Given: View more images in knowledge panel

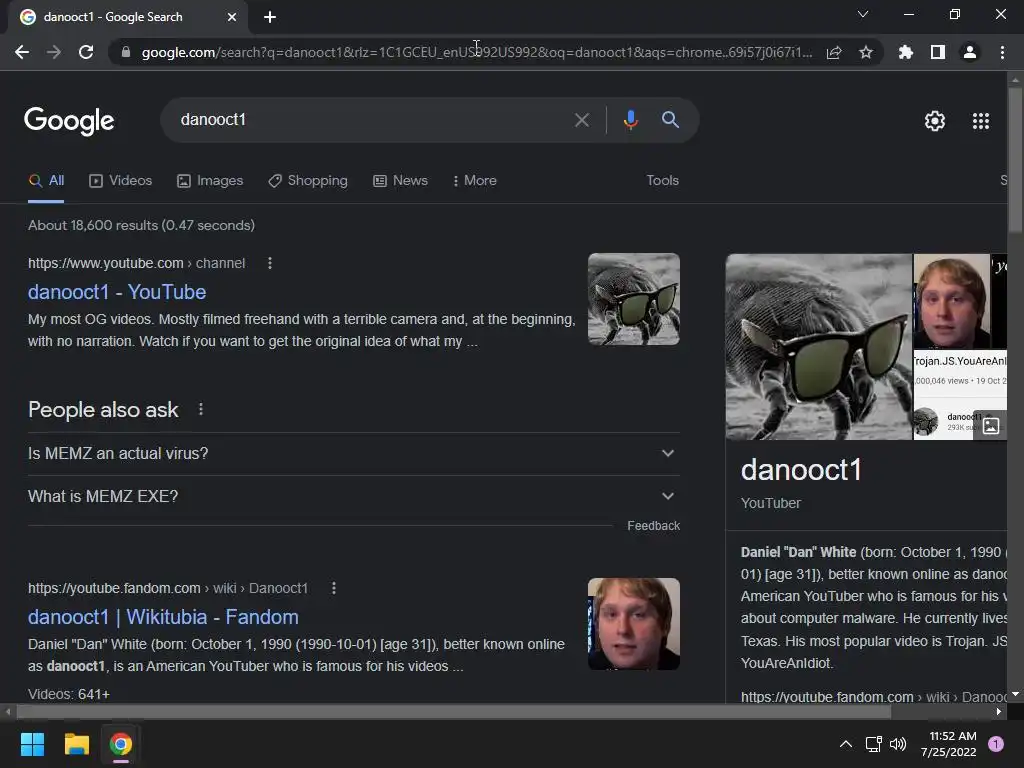Looking at the screenshot, I should pyautogui.click(x=991, y=426).
